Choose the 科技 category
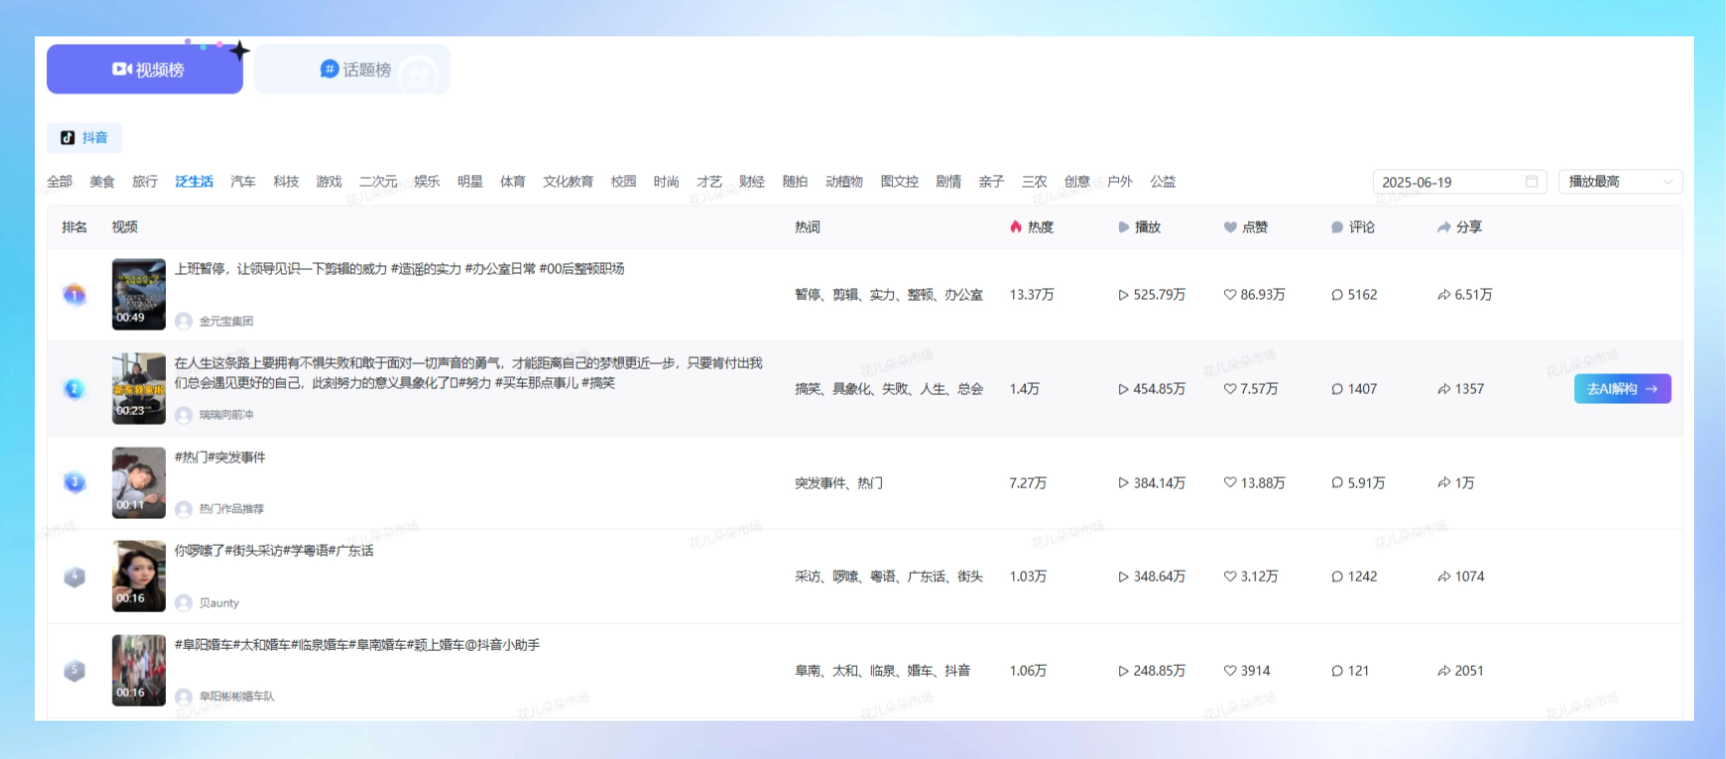Viewport: 1726px width, 759px height. click(286, 182)
